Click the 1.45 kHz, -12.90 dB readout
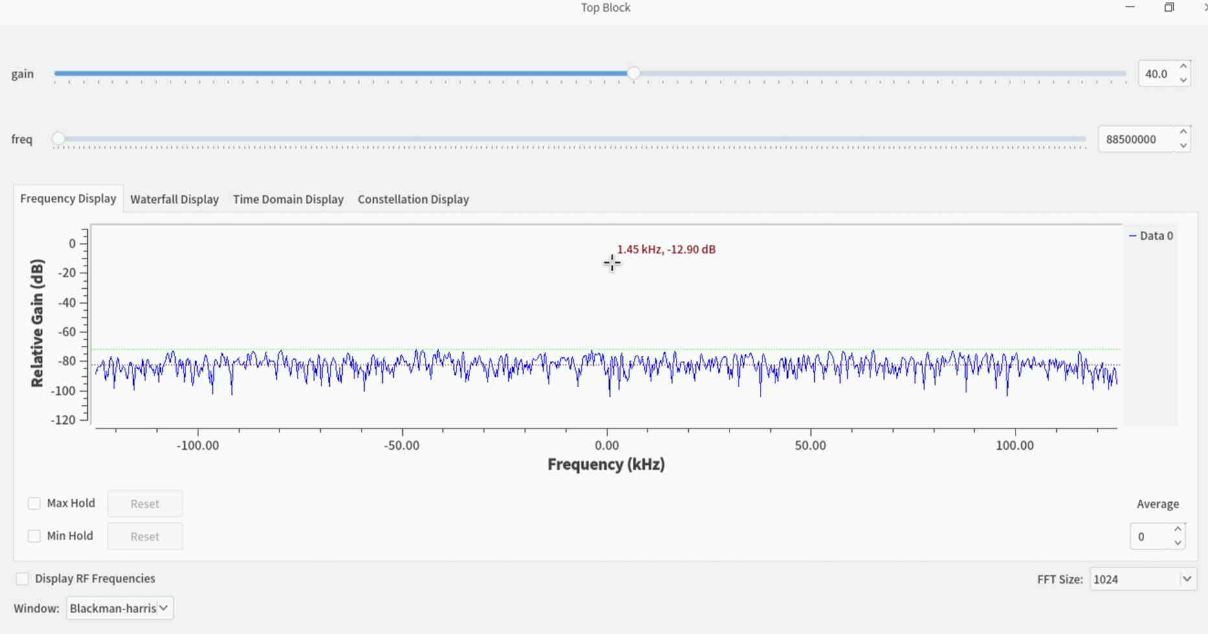This screenshot has width=1208, height=634. tap(666, 249)
